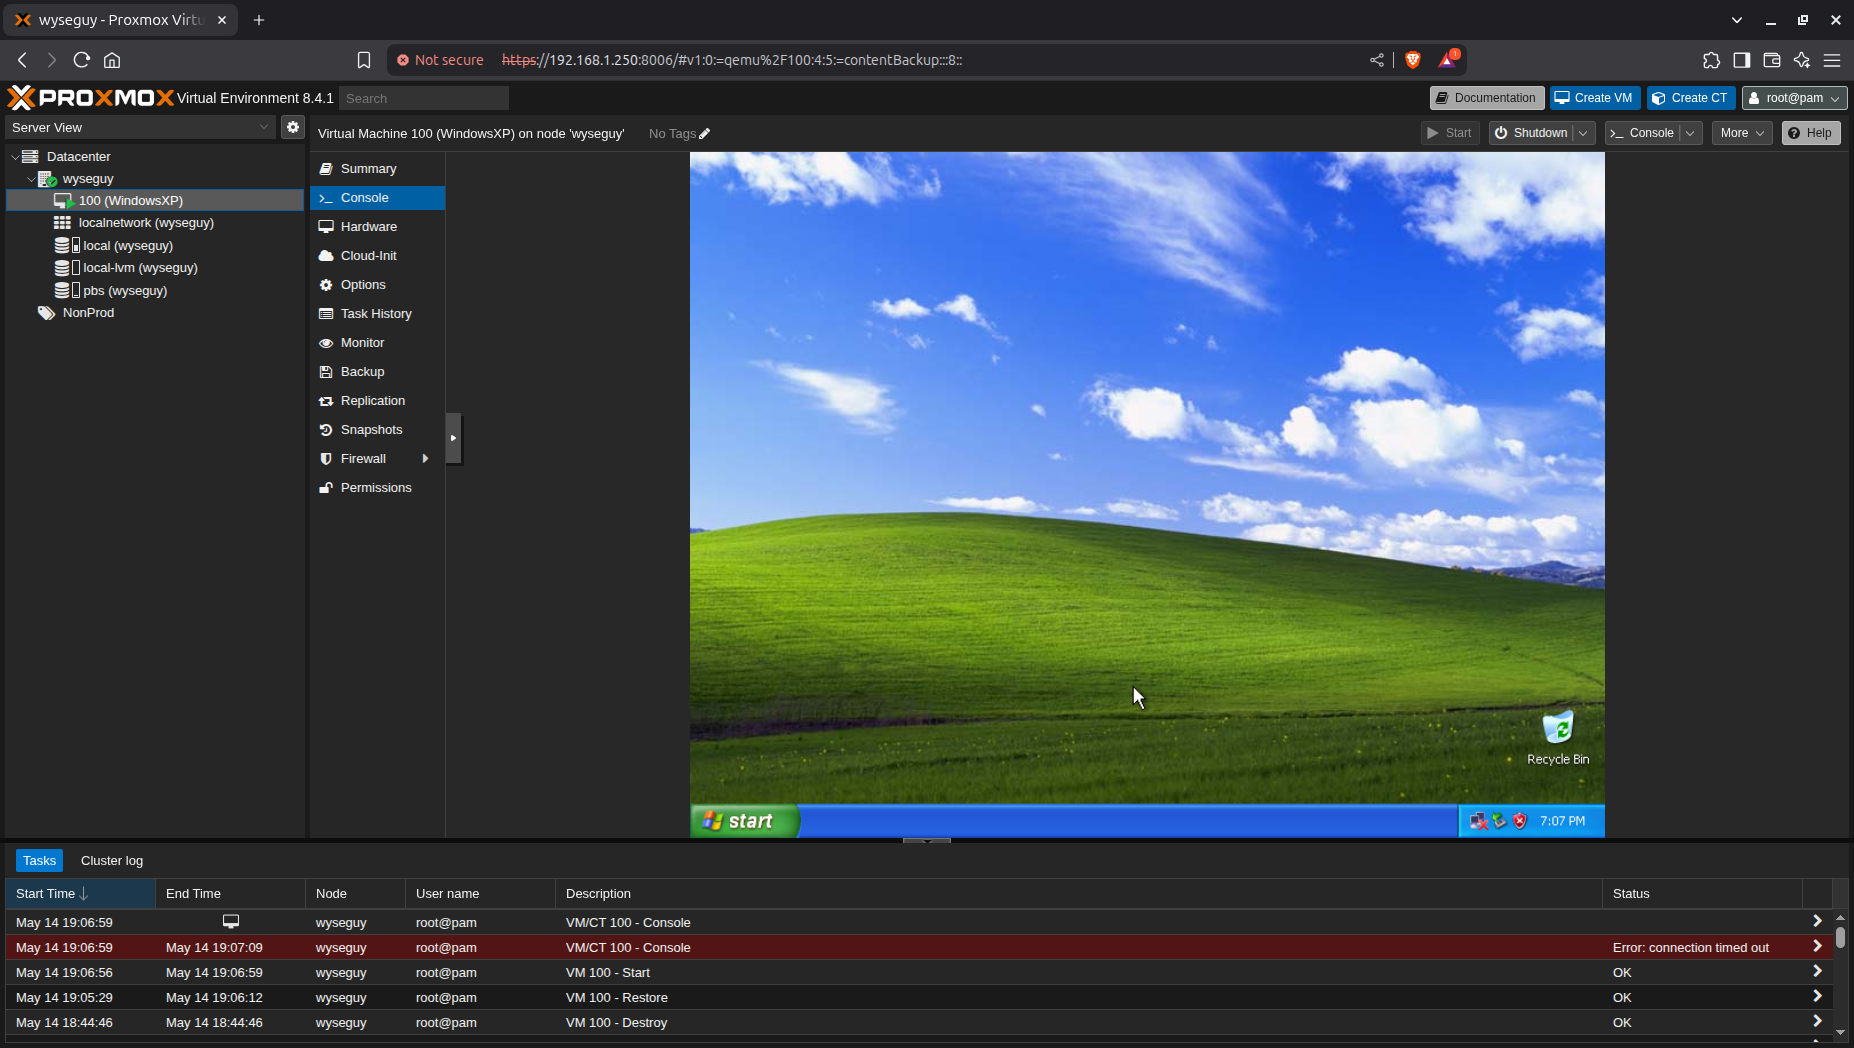This screenshot has width=1854, height=1048.
Task: Open the Cloud-Init menu item
Action: 378,256
